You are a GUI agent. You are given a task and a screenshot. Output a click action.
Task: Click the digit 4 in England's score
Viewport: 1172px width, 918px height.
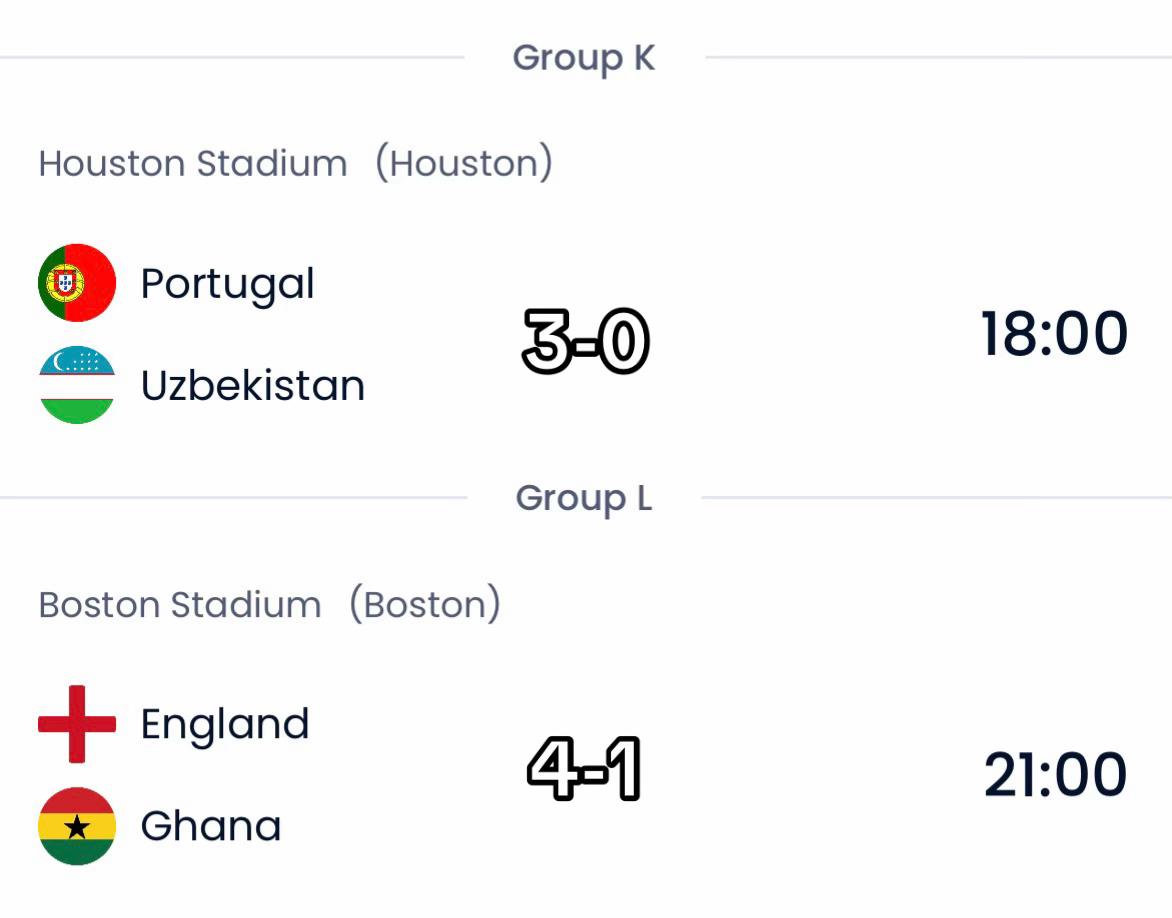pyautogui.click(x=552, y=768)
